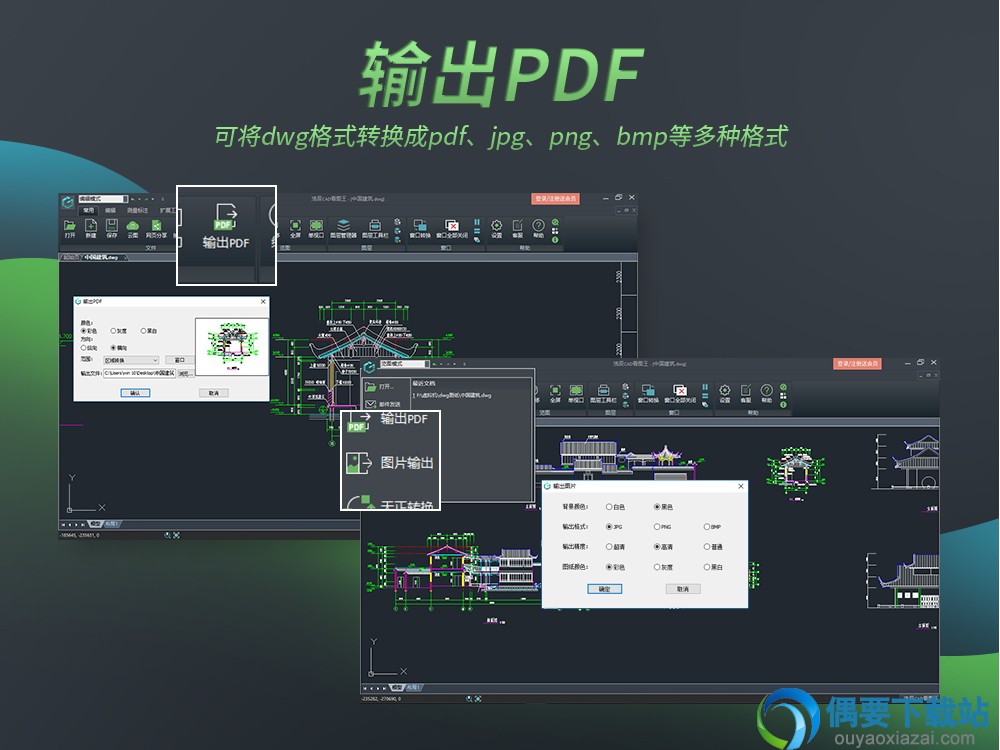
Task: Click 取消 button in 输出PDF dialog
Action: 214,393
